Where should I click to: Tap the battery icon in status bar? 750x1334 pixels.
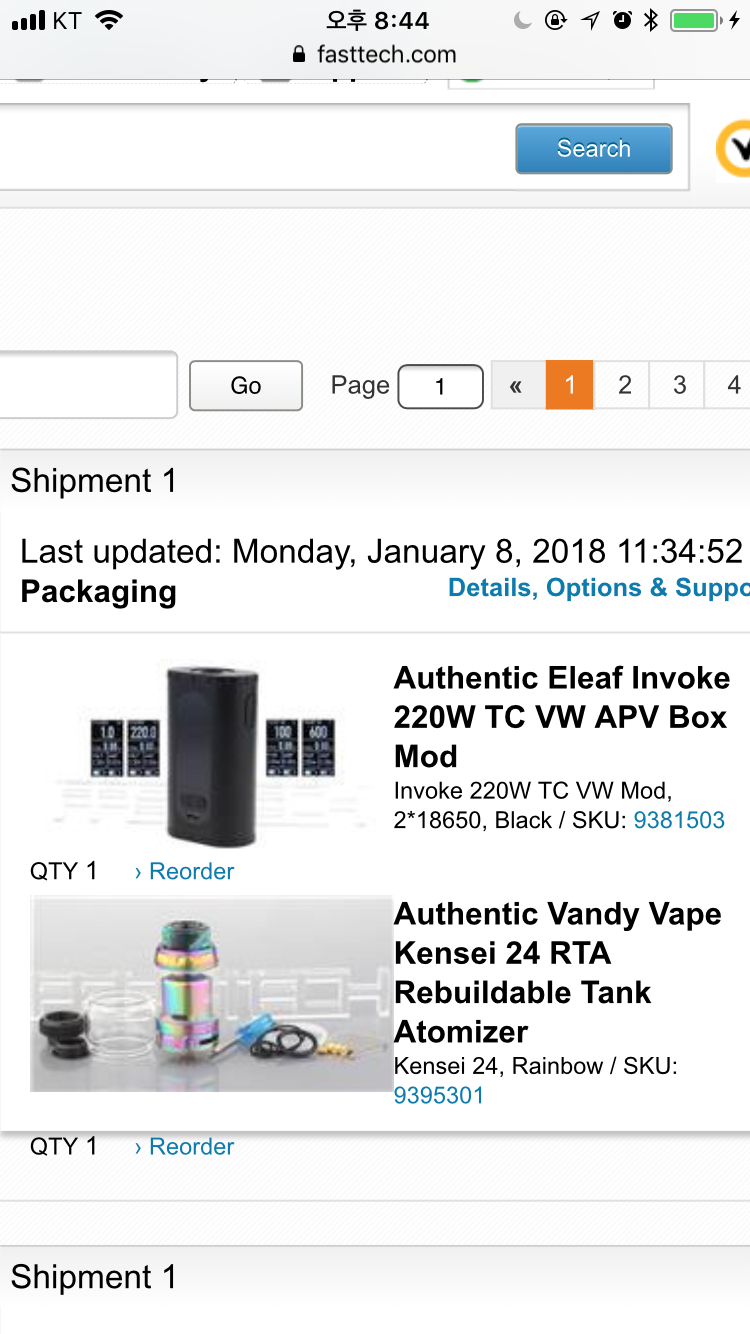click(x=694, y=20)
